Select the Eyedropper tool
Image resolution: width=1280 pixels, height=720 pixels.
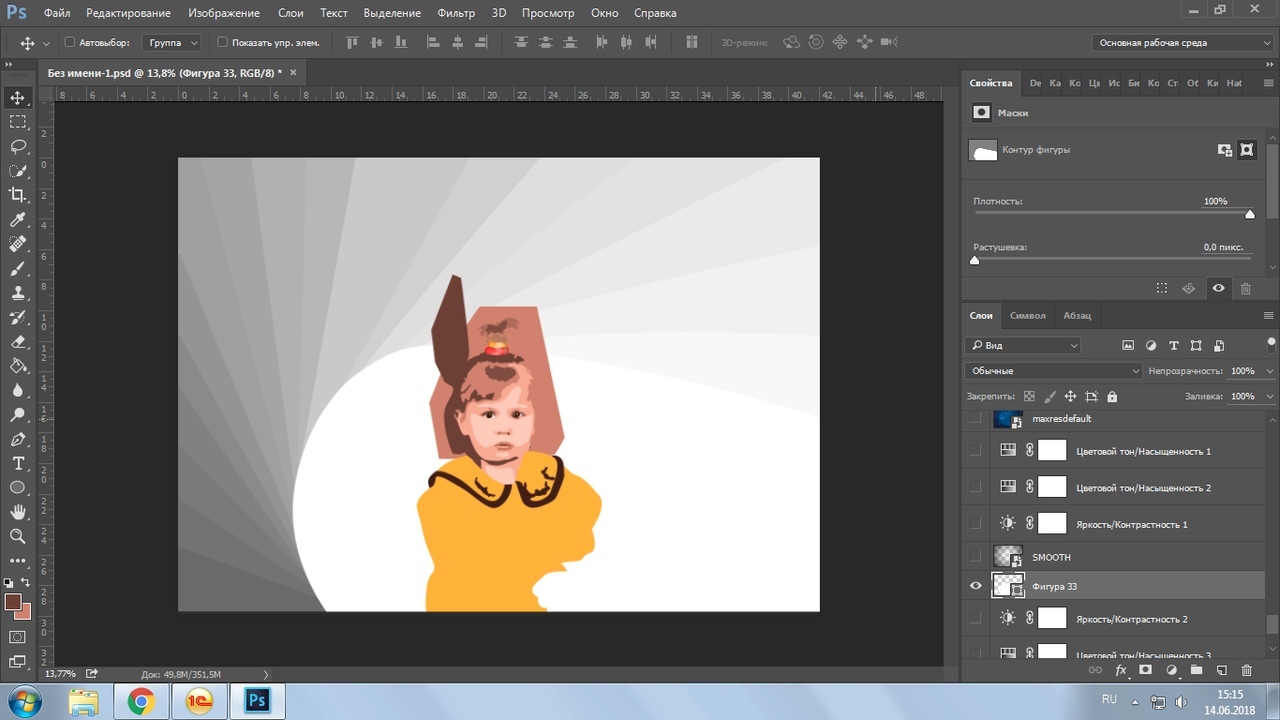coord(18,220)
